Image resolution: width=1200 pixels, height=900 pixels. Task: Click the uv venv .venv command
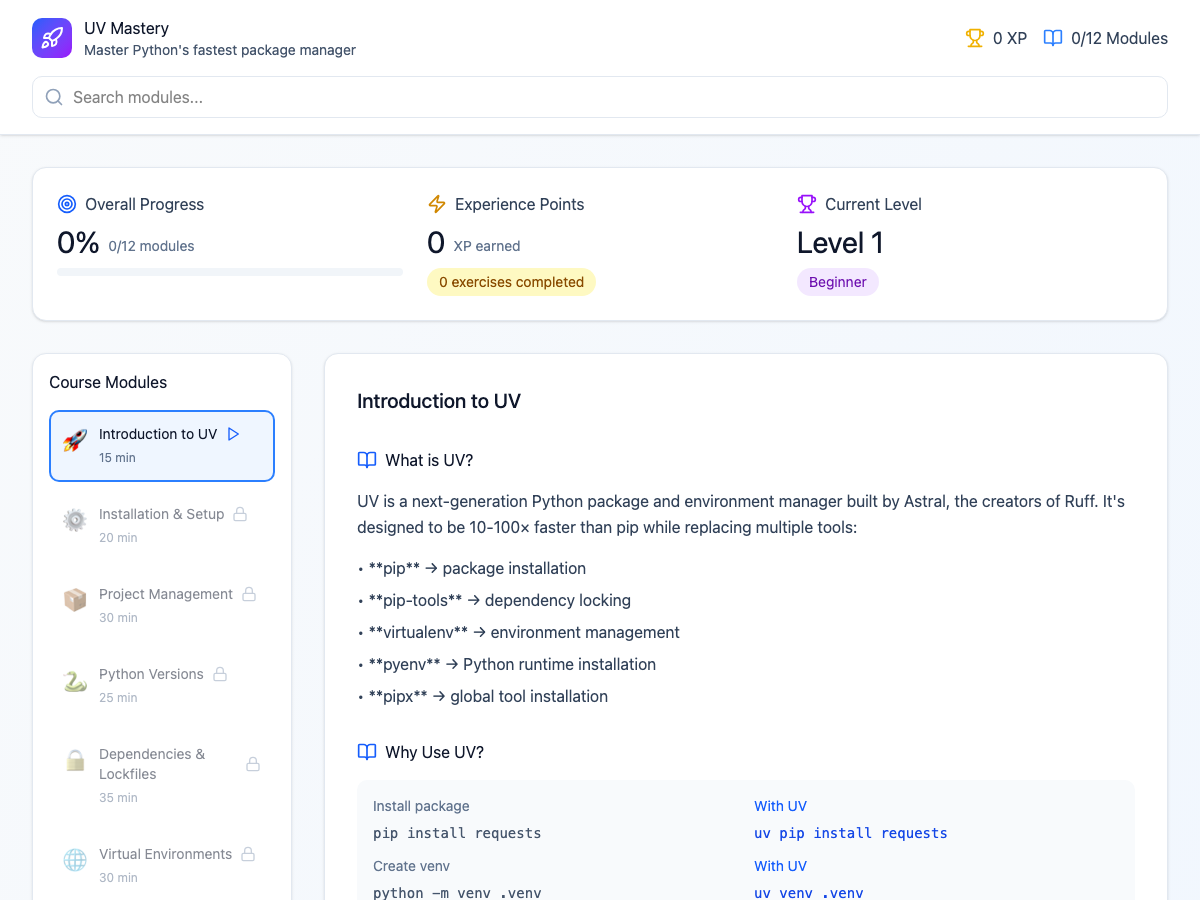[809, 893]
